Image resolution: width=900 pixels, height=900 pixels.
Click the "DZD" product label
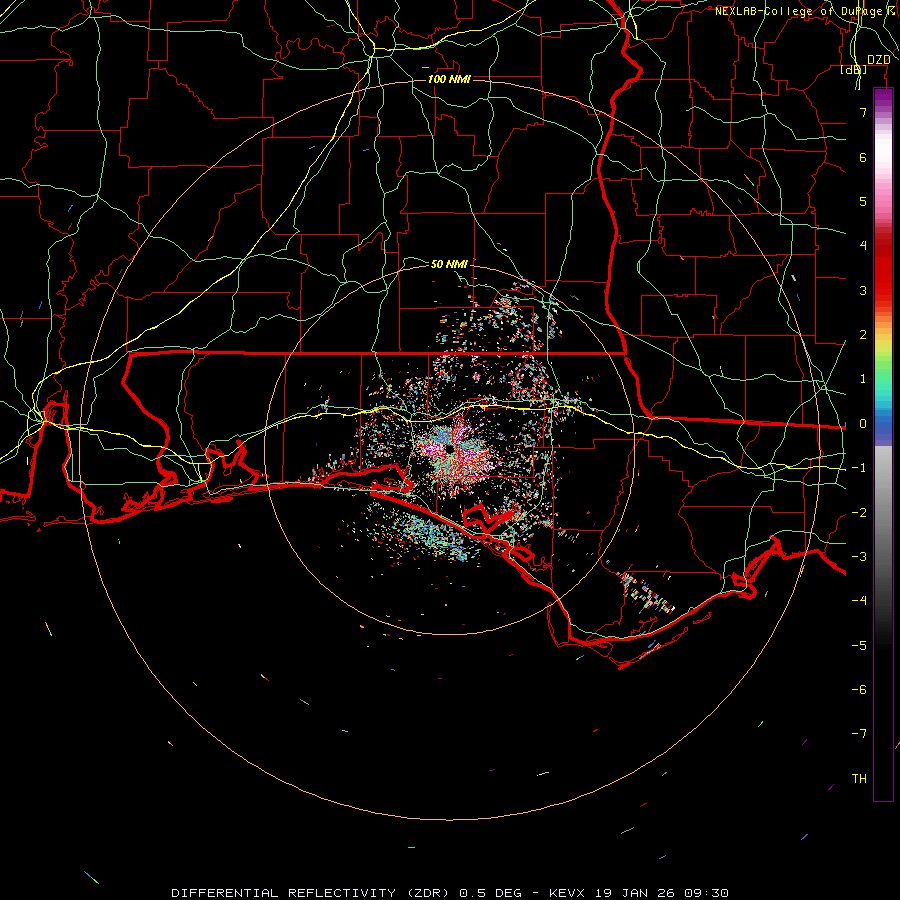[x=878, y=60]
